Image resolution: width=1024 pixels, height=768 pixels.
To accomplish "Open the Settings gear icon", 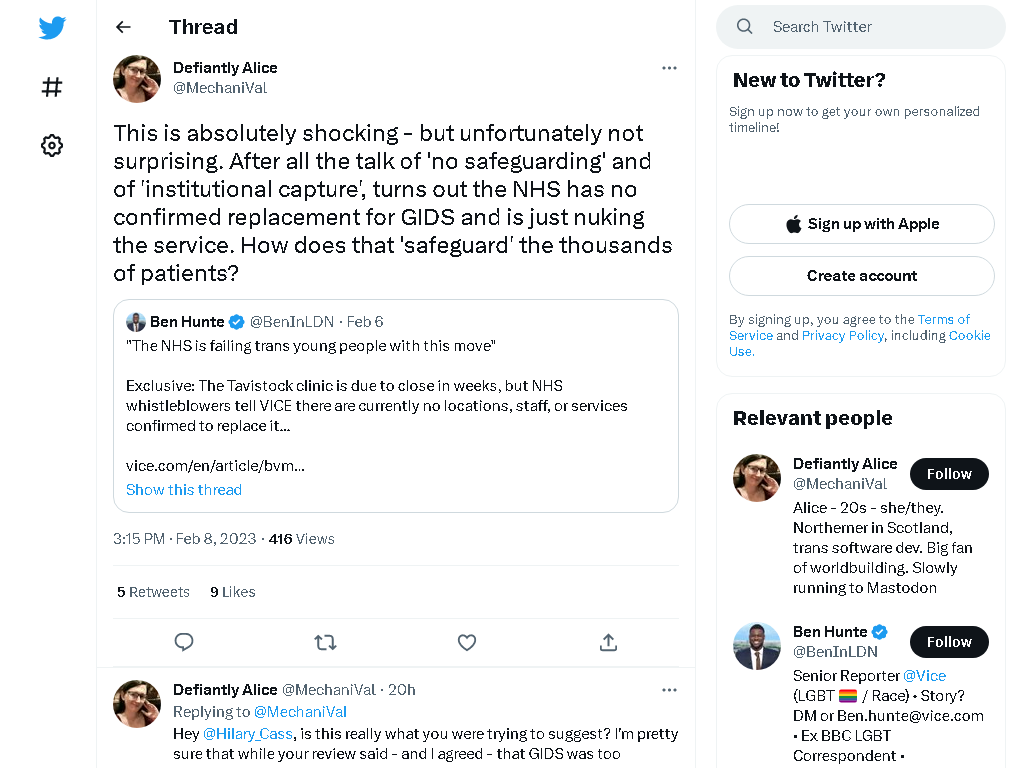I will [52, 145].
